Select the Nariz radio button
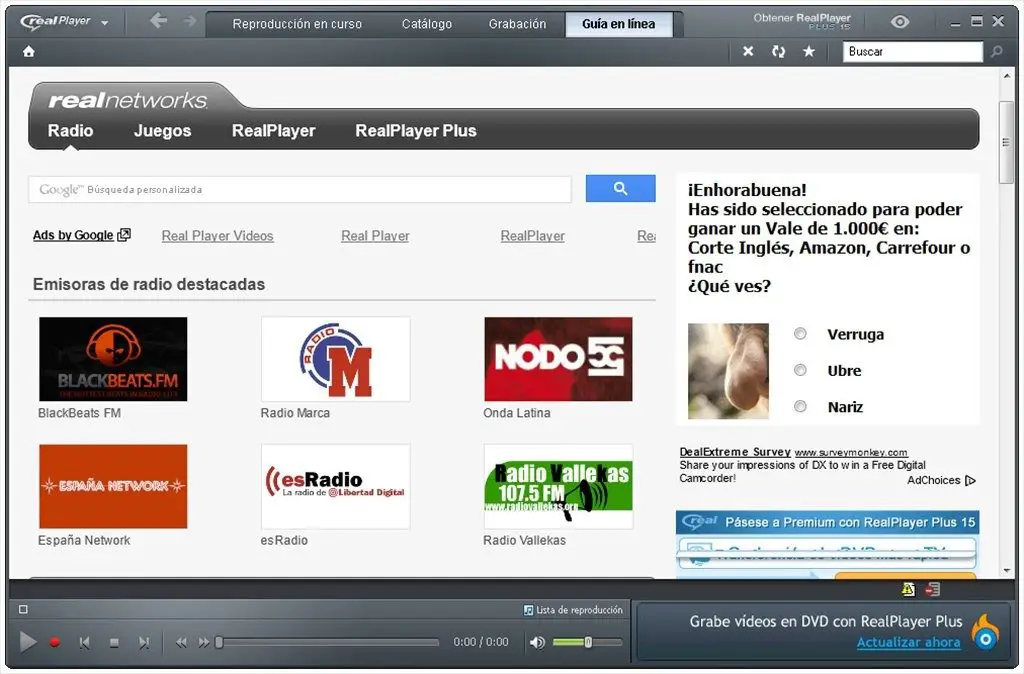This screenshot has width=1024, height=674. click(800, 406)
